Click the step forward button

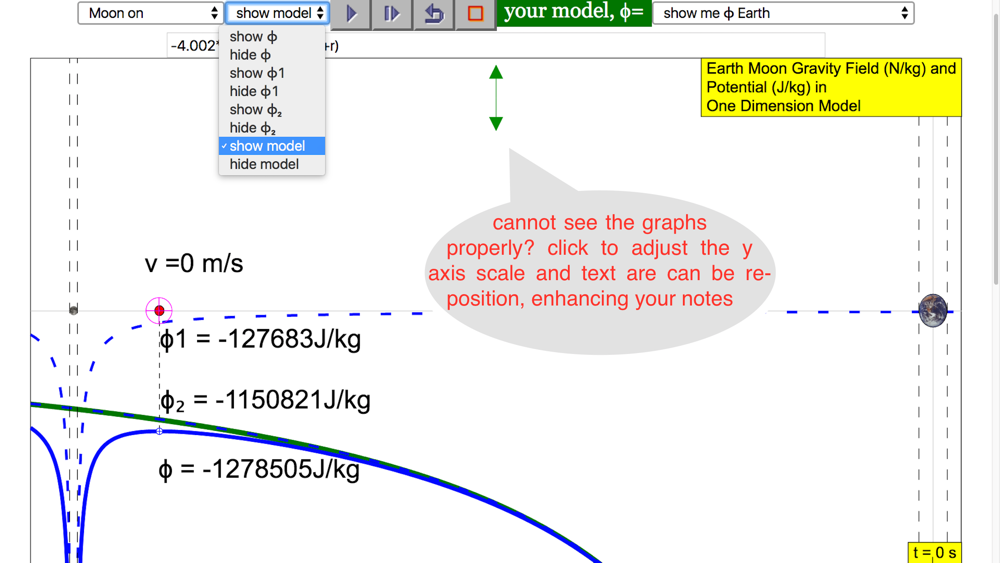point(392,13)
